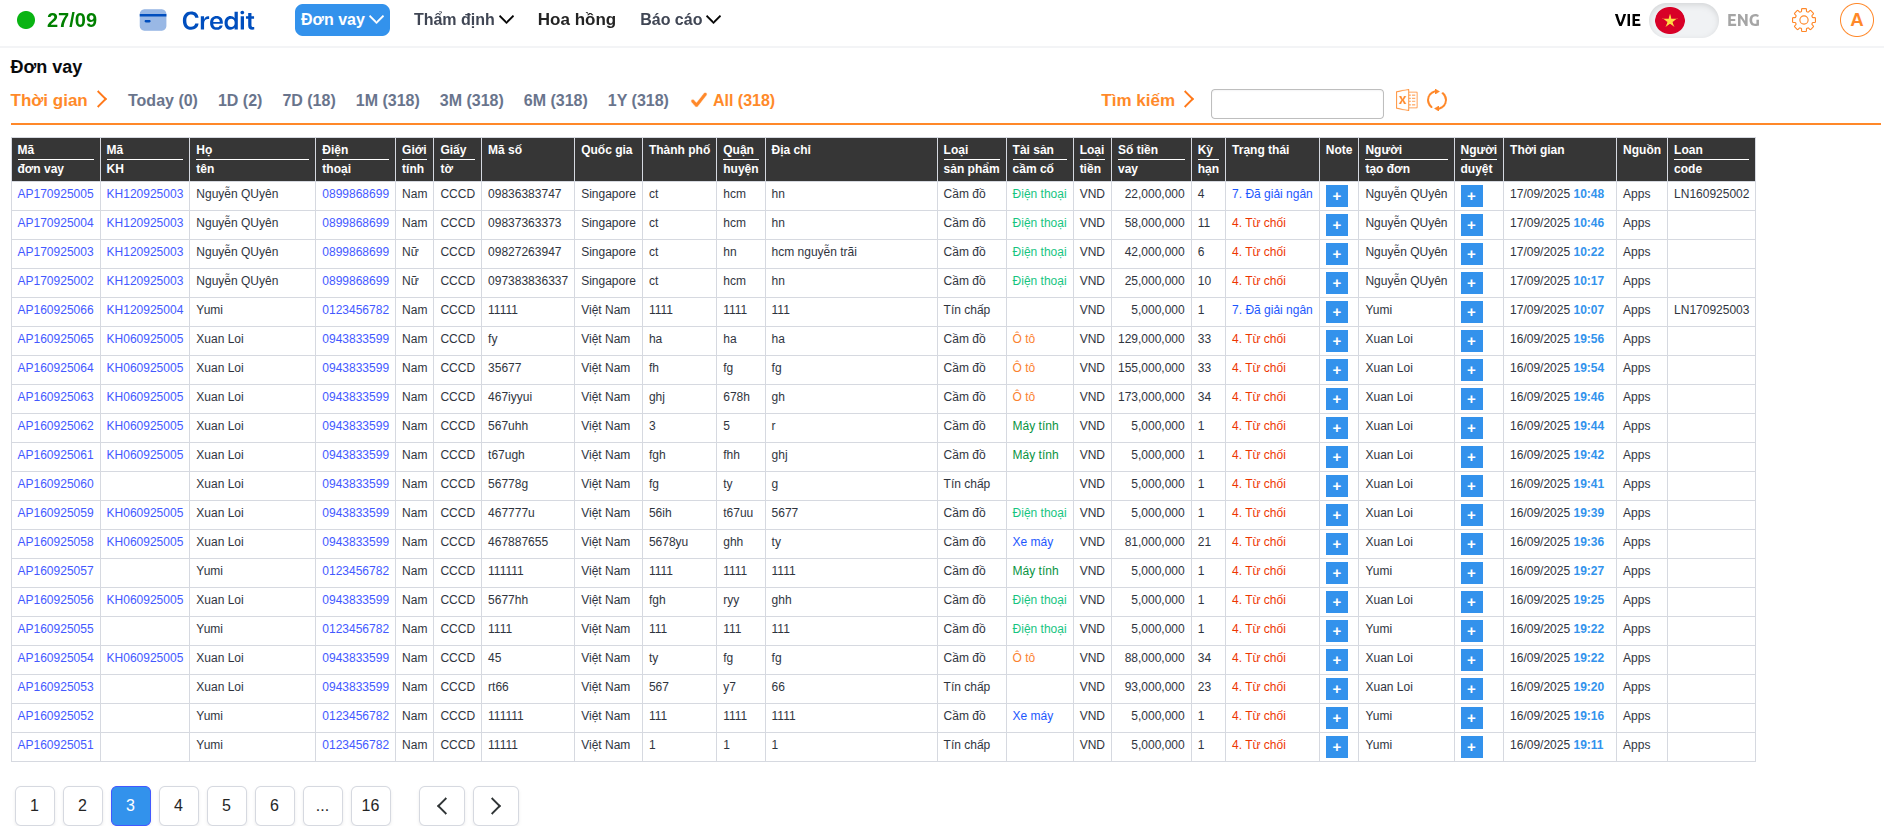Add note for loan AP170925005
Image resolution: width=1884 pixels, height=837 pixels.
point(1336,196)
